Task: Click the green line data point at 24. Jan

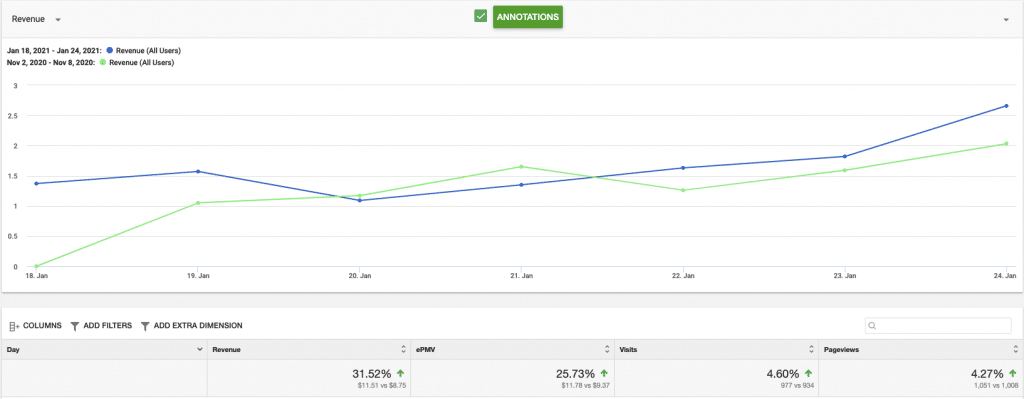Action: (1006, 144)
